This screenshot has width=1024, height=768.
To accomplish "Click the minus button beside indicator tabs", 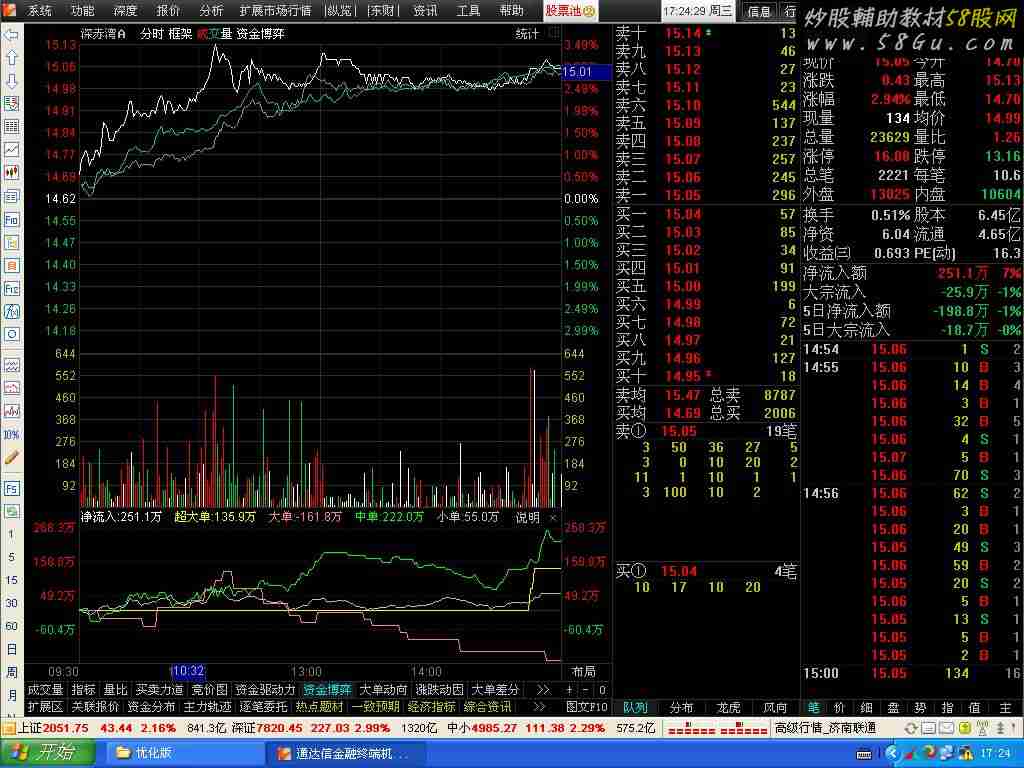I will tap(585, 690).
